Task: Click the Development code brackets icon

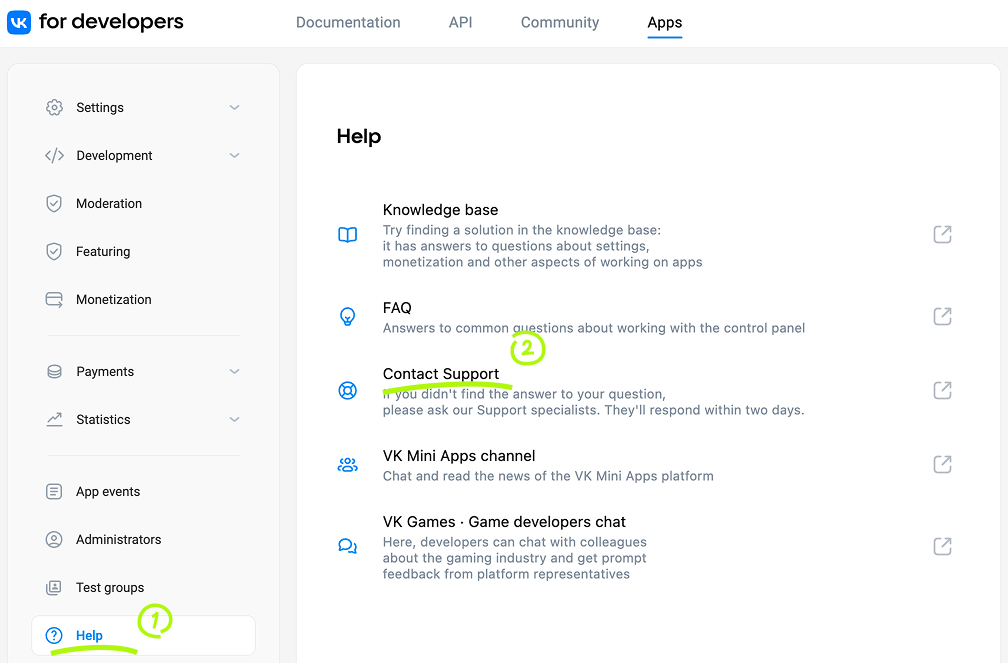Action: [54, 156]
